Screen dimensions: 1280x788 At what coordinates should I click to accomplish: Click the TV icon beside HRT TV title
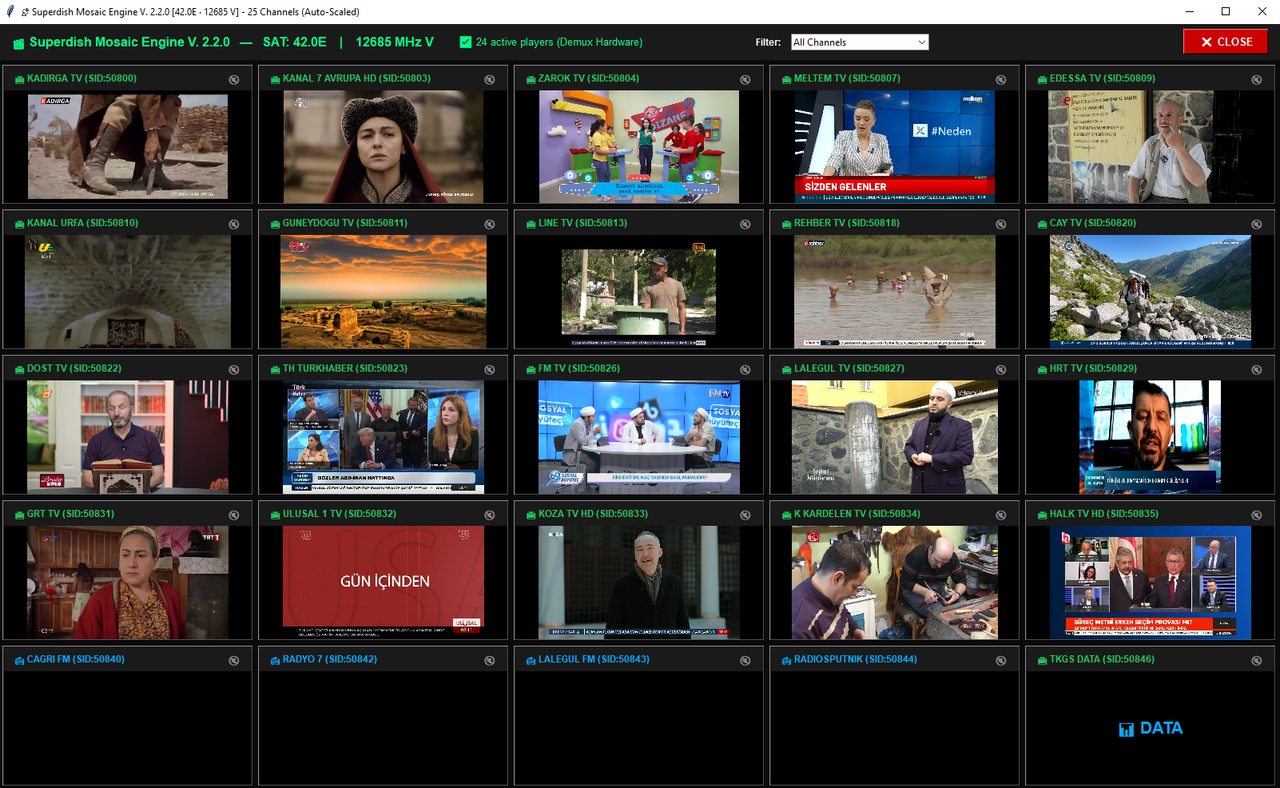pyautogui.click(x=1042, y=369)
